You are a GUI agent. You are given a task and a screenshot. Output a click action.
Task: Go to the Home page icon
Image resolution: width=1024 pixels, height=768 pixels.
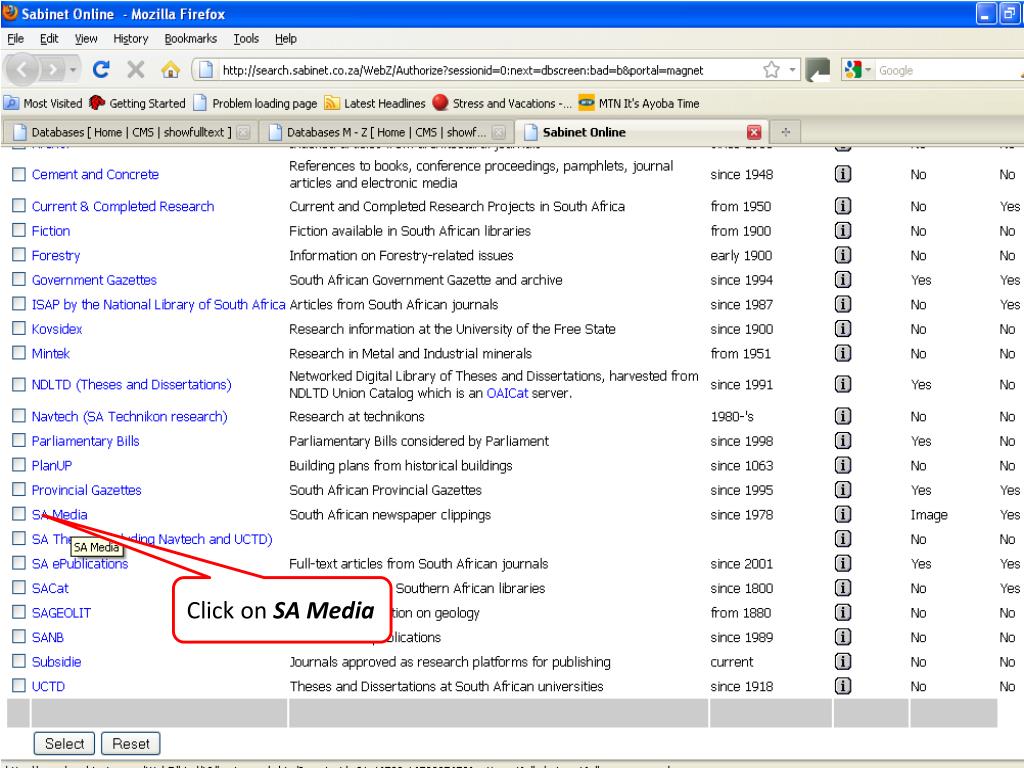[170, 69]
